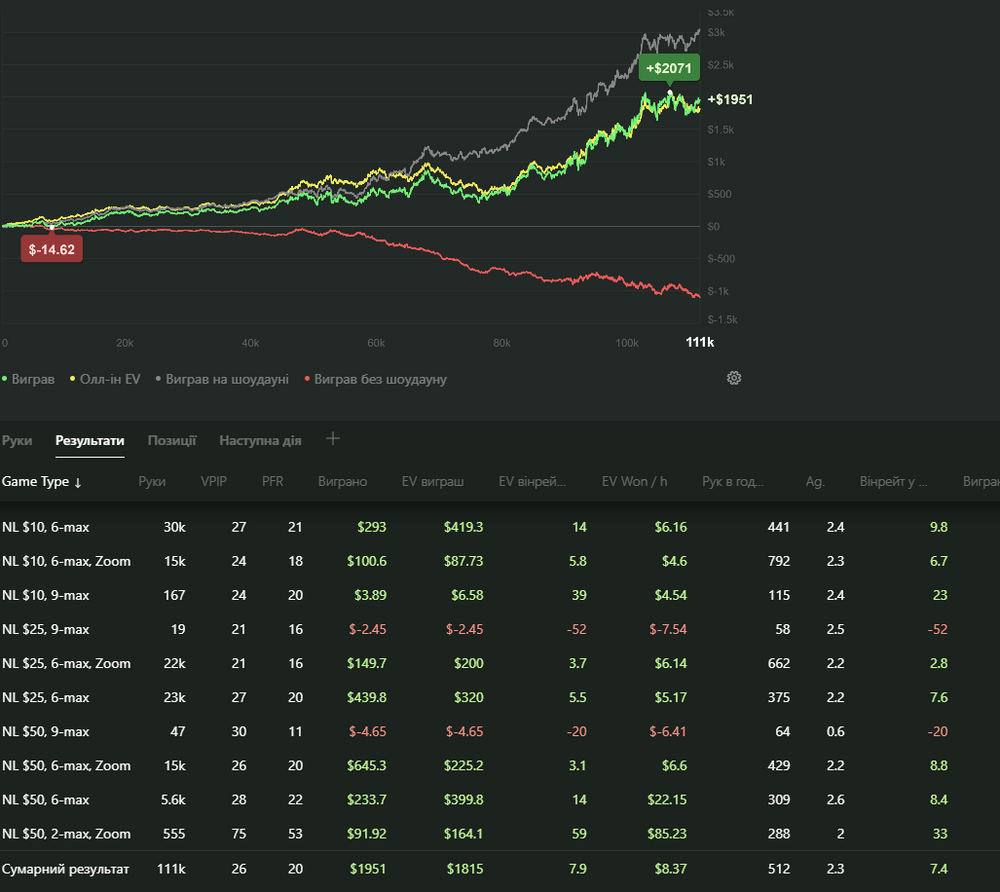Toggle the green Виграв legend series

coord(31,379)
